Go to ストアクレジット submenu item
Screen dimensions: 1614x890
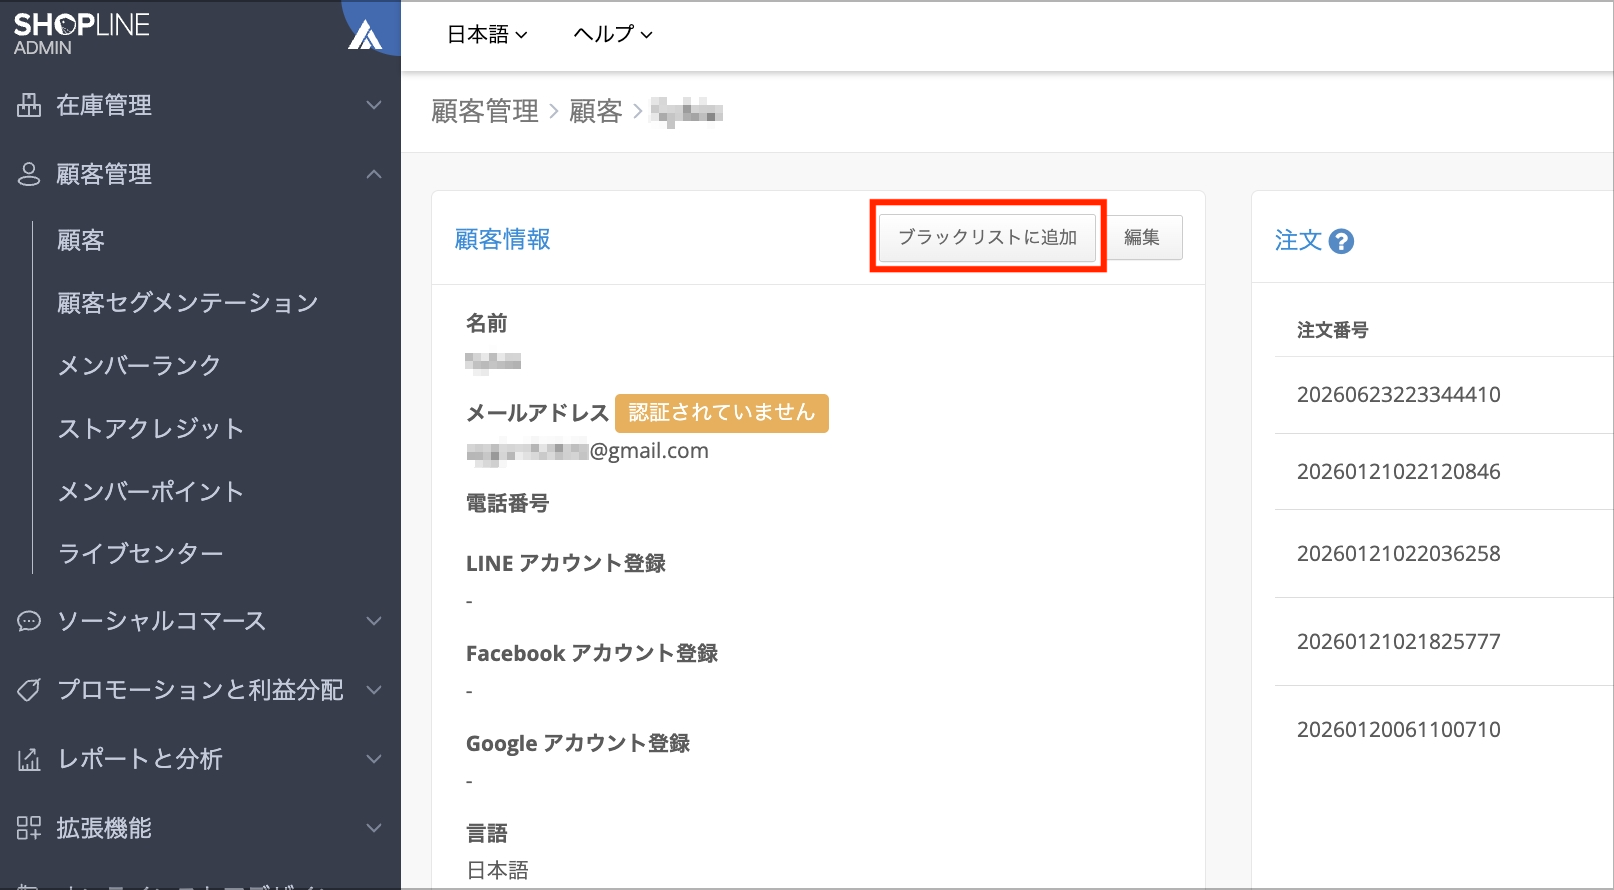tap(151, 429)
